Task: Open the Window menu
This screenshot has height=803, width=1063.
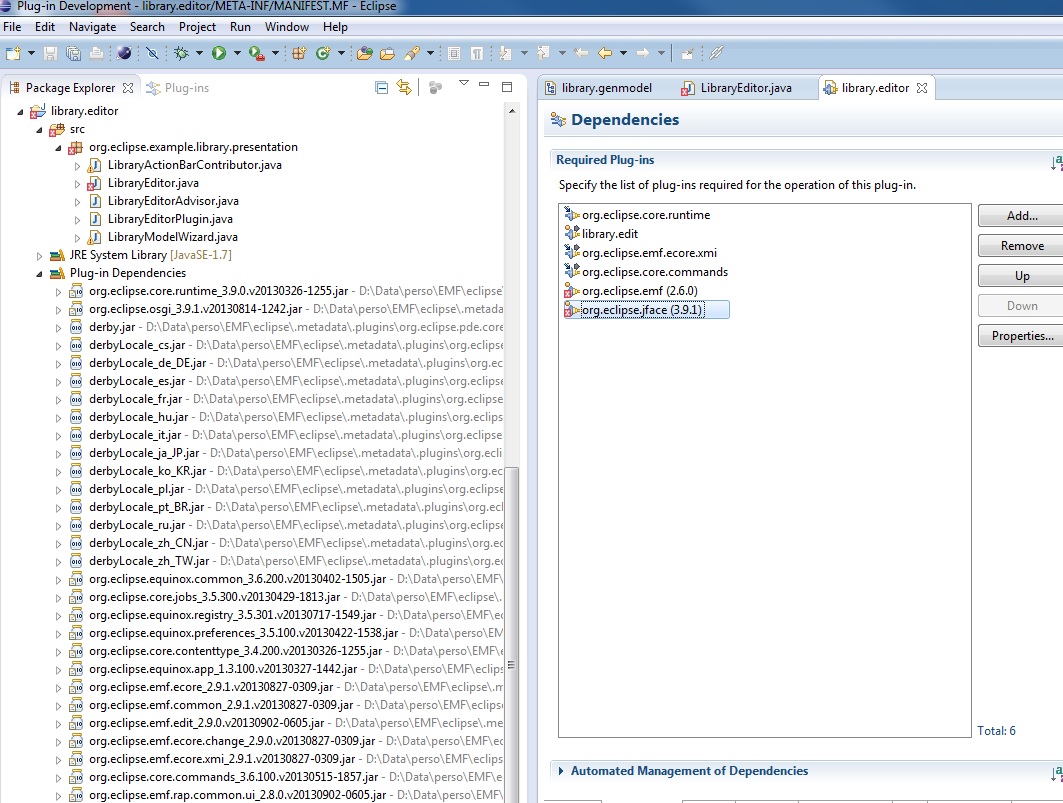Action: pos(287,27)
